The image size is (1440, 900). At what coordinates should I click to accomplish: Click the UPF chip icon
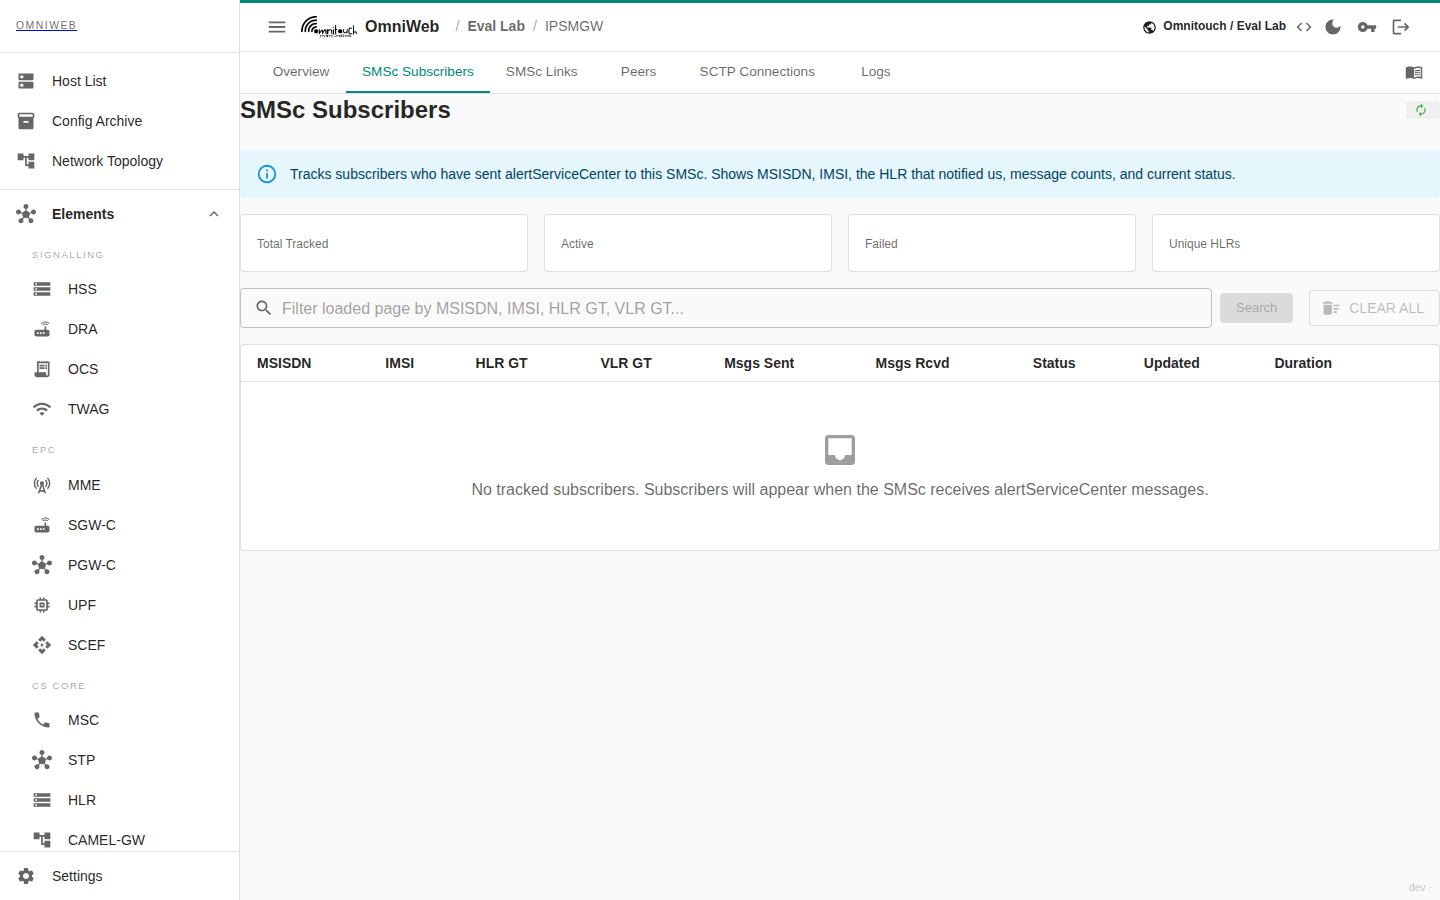click(42, 605)
